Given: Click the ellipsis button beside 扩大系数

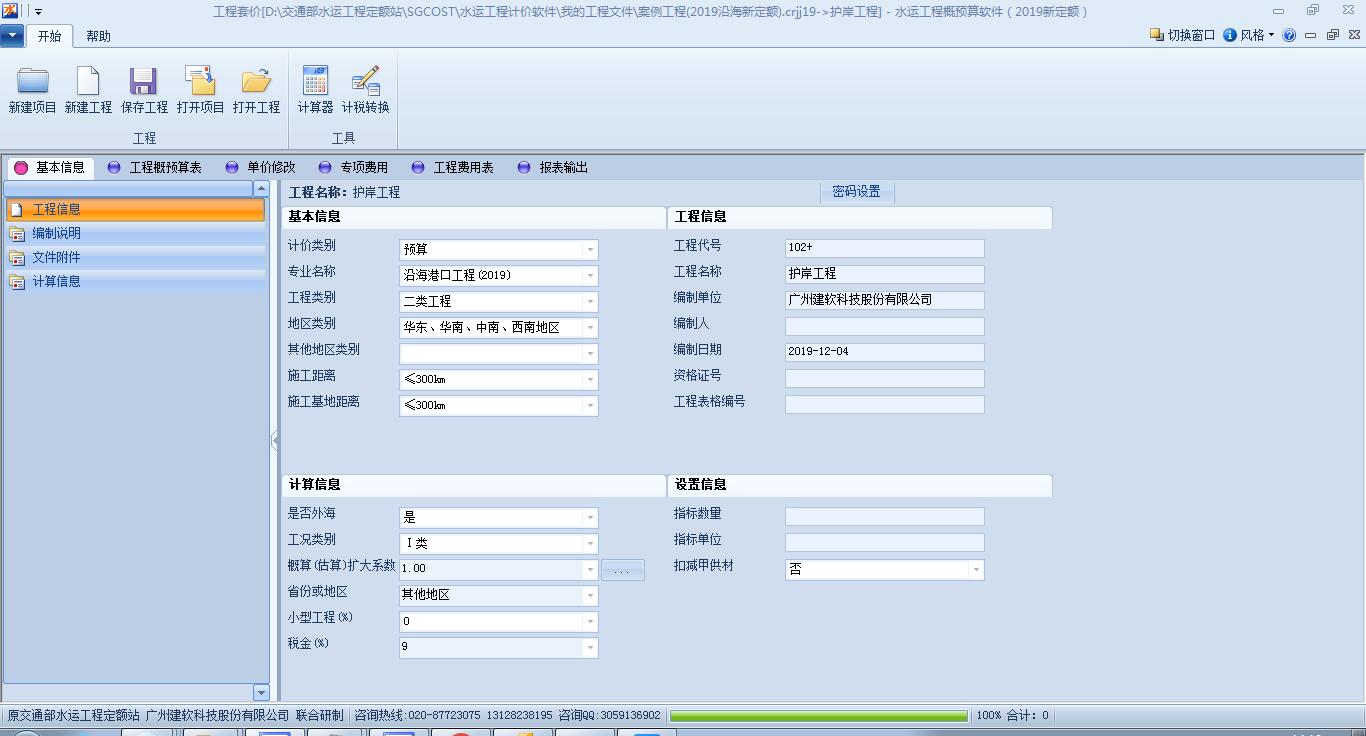Looking at the screenshot, I should coord(623,570).
